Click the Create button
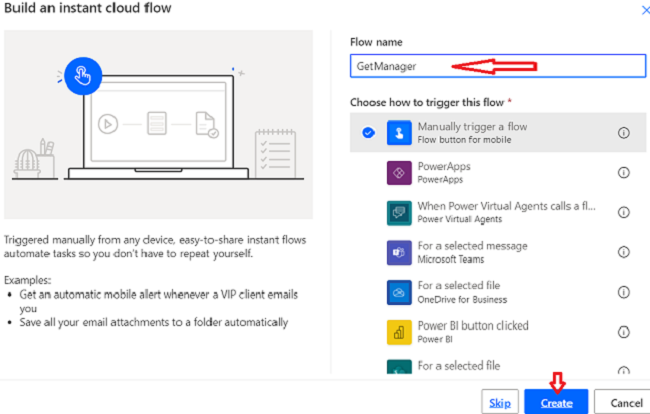 (x=556, y=402)
